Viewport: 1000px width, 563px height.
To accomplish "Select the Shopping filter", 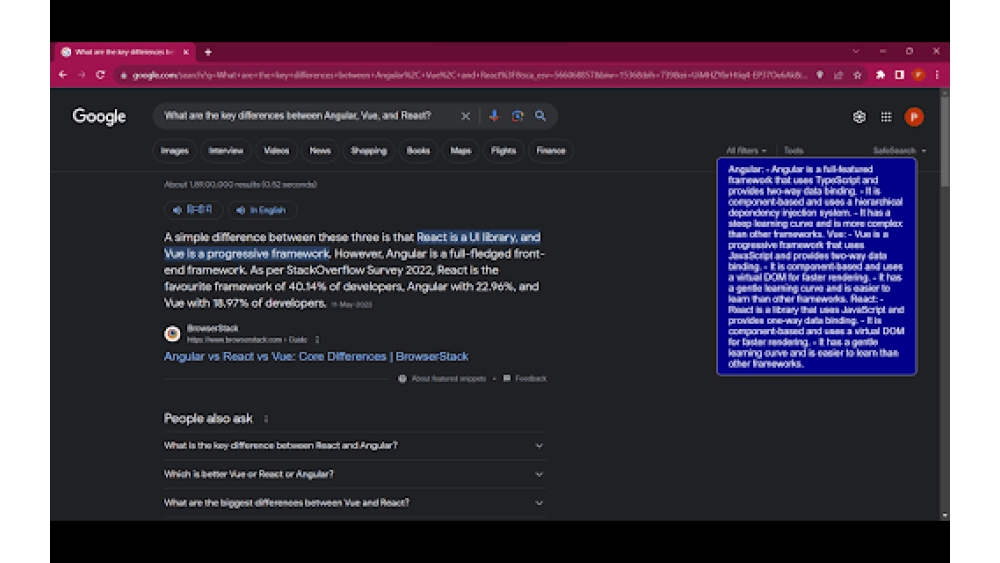I will (x=369, y=151).
